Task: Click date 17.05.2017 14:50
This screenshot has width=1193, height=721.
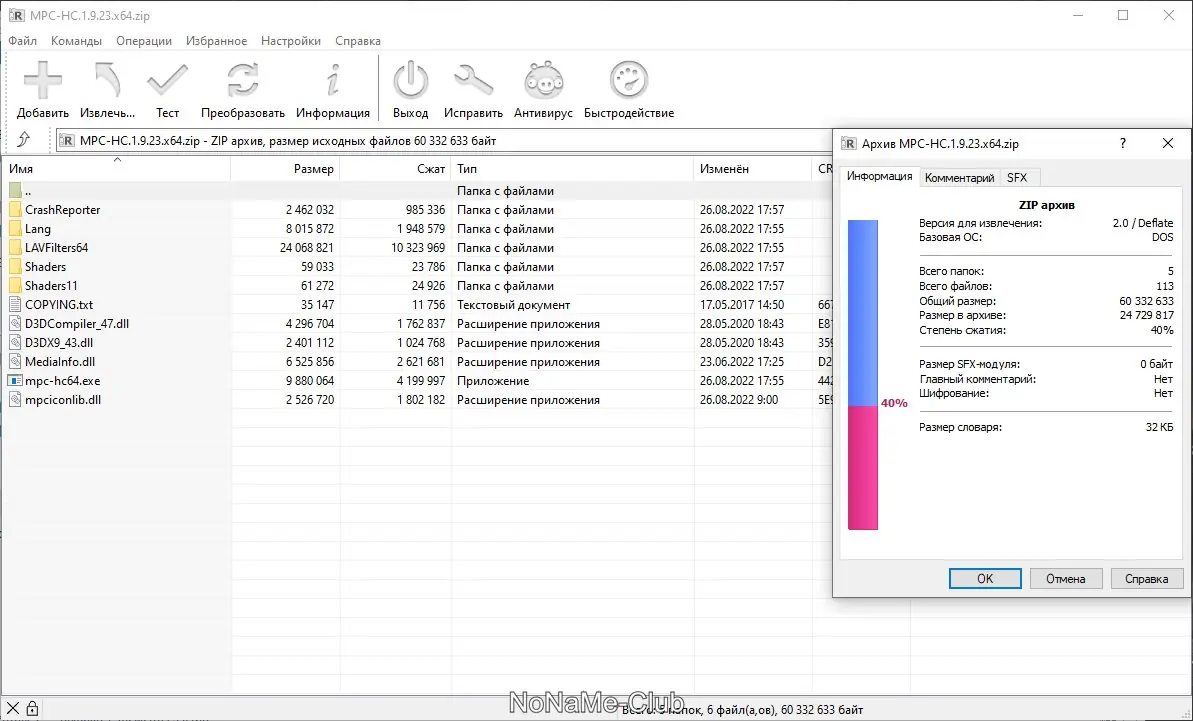Action: coord(742,305)
